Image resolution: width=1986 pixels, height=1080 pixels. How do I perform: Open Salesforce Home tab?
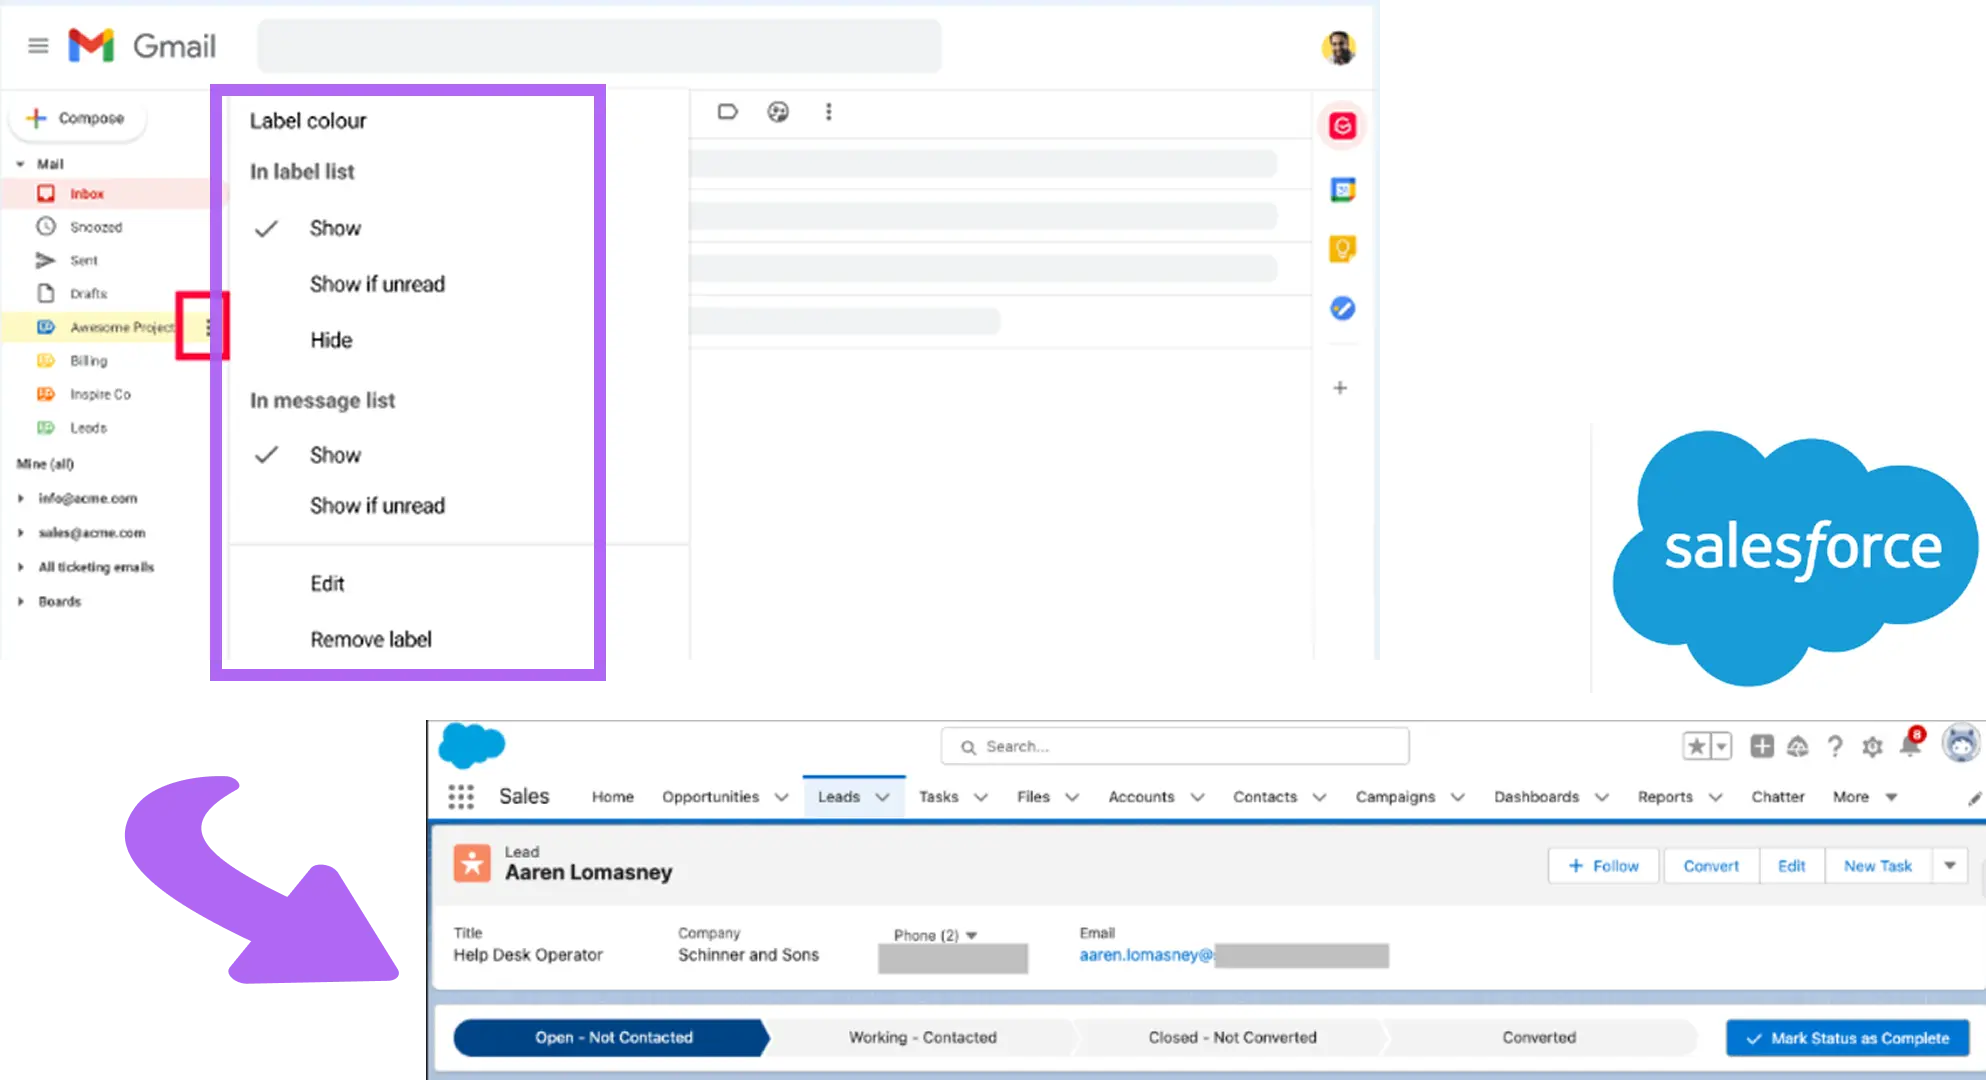(x=613, y=797)
